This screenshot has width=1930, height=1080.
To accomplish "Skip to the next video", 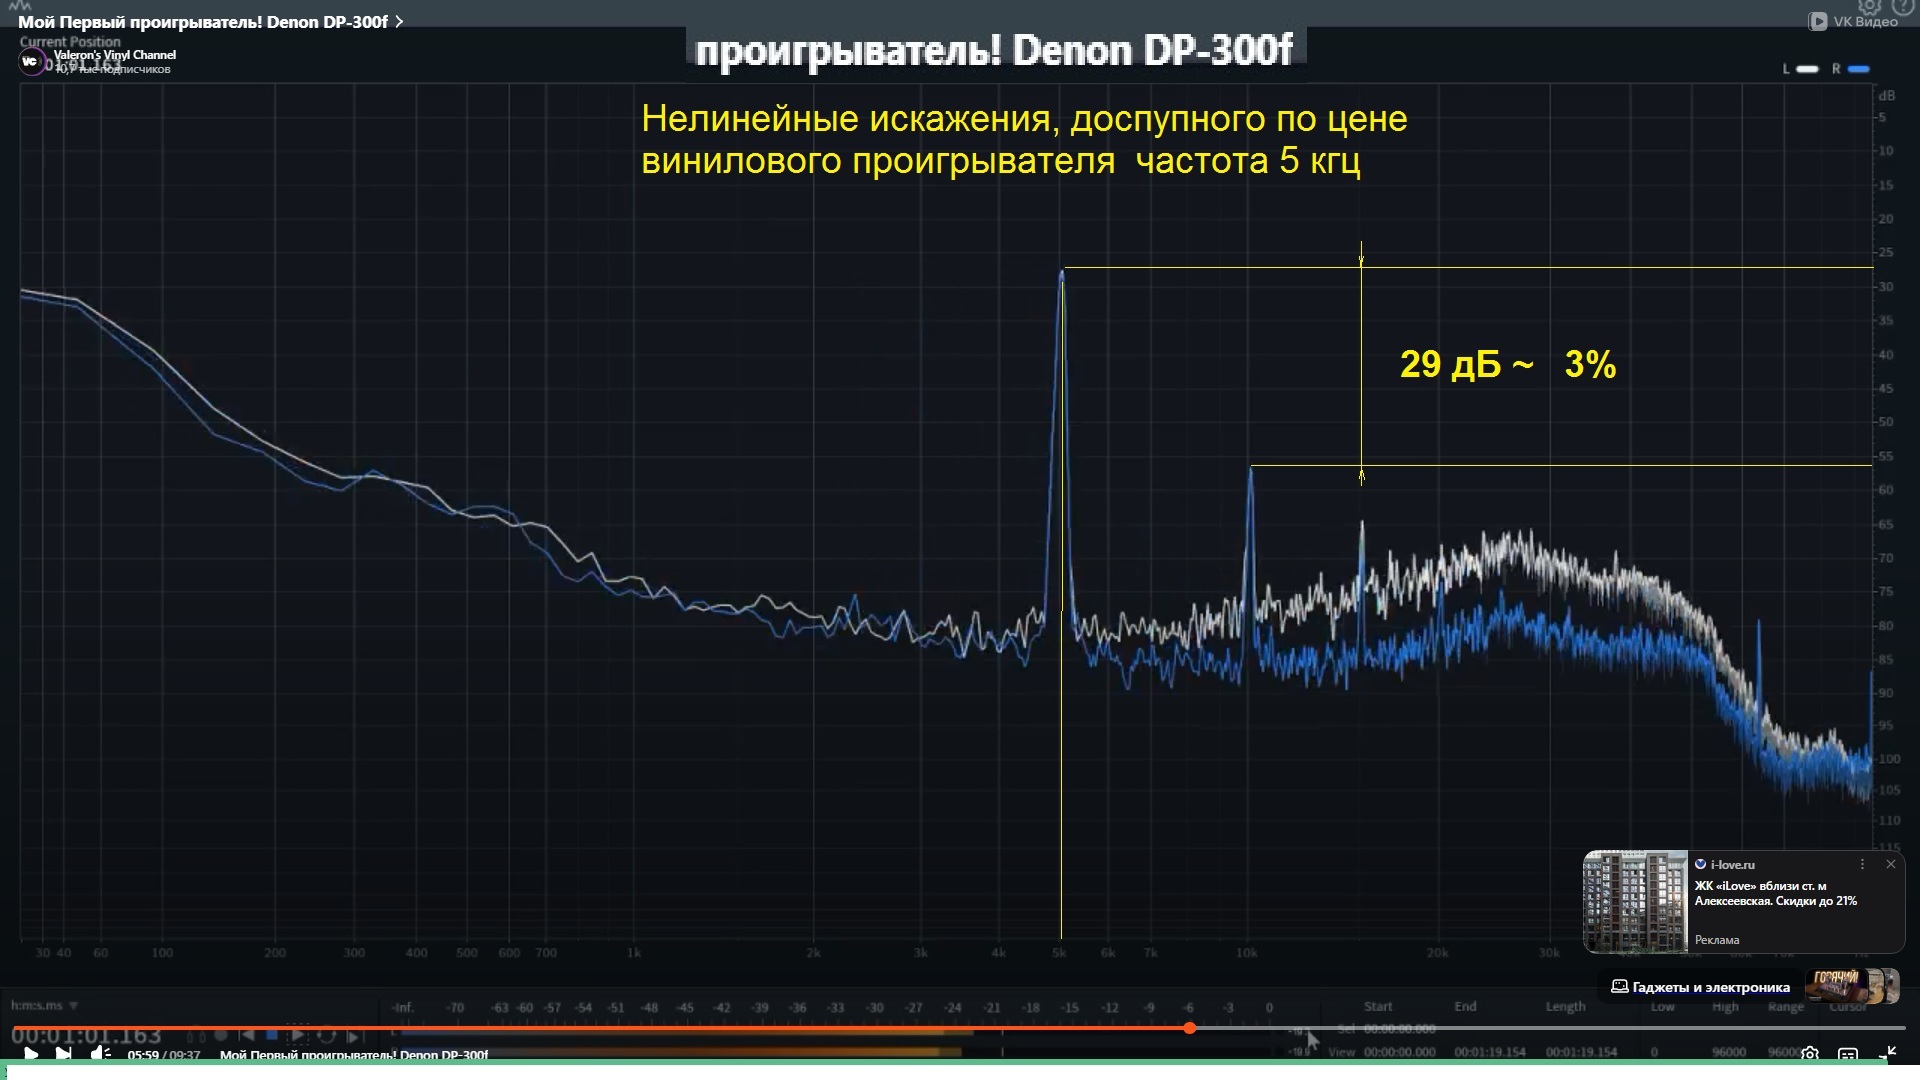I will click(63, 1053).
